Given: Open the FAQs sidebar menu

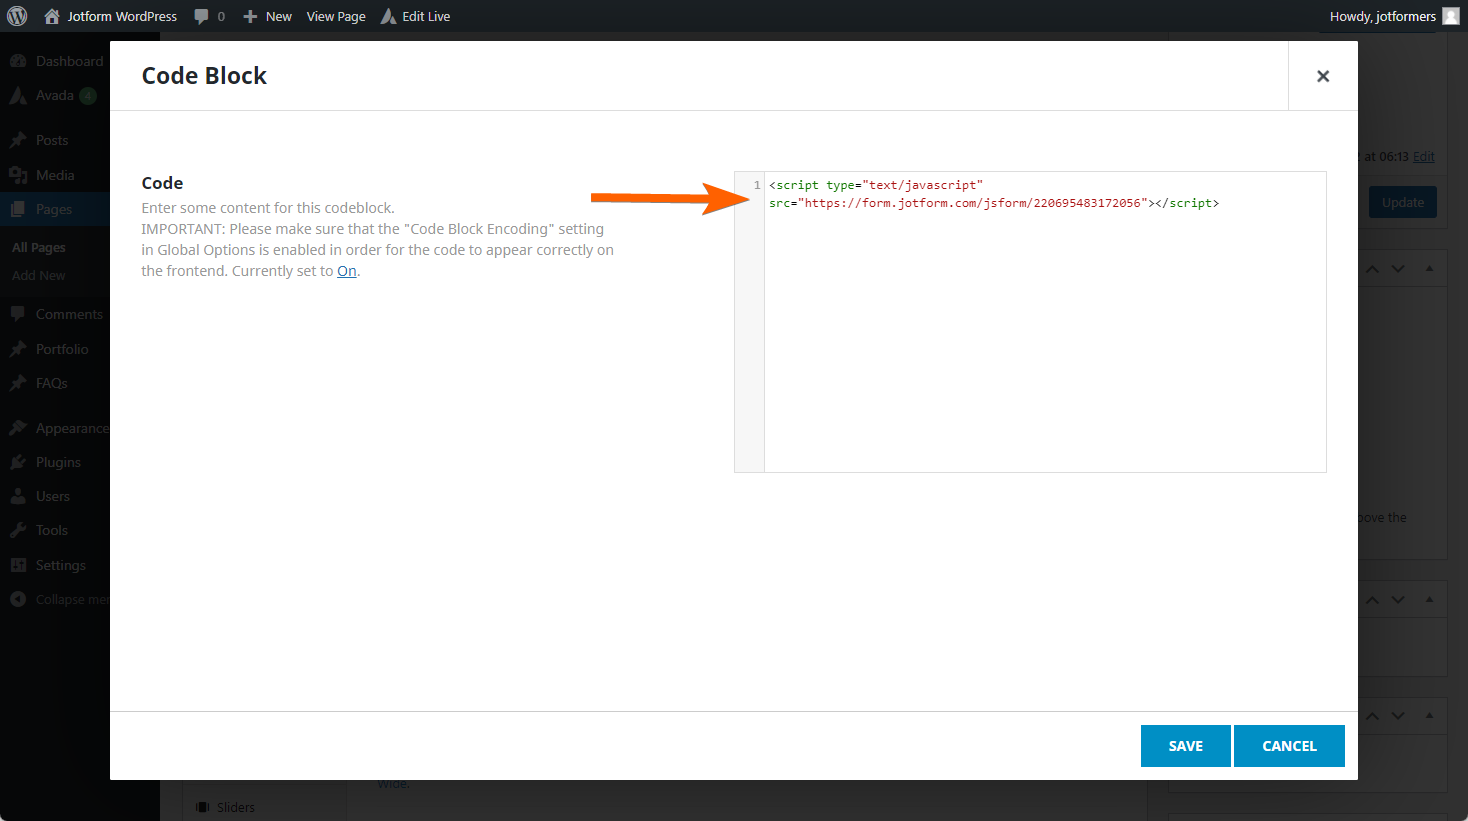Looking at the screenshot, I should click(x=52, y=383).
